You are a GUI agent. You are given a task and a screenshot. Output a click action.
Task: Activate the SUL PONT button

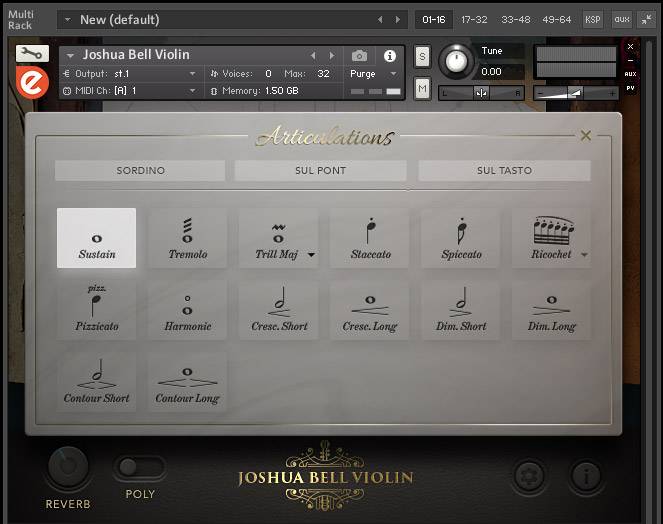point(320,170)
